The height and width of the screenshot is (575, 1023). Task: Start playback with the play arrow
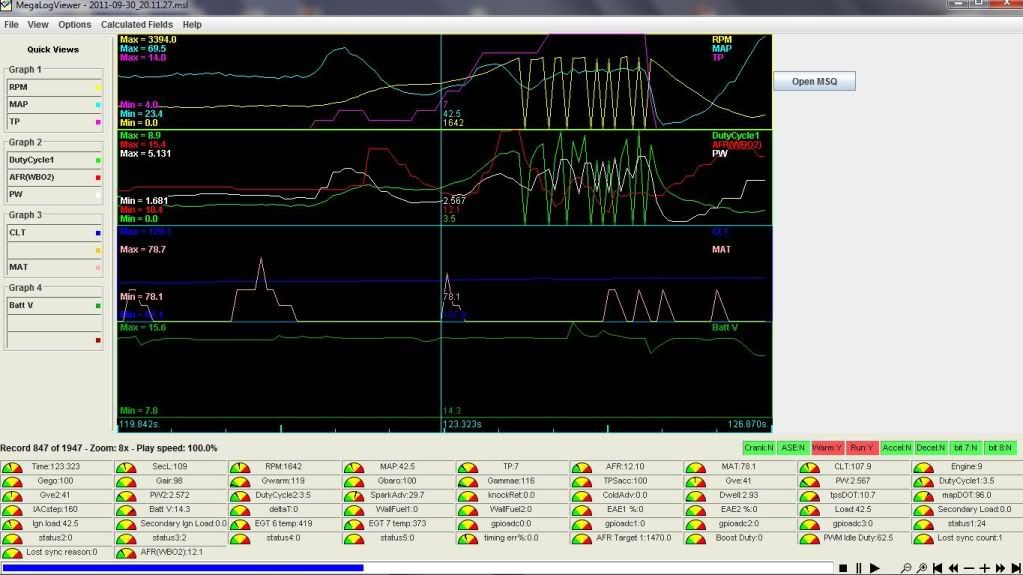[875, 568]
